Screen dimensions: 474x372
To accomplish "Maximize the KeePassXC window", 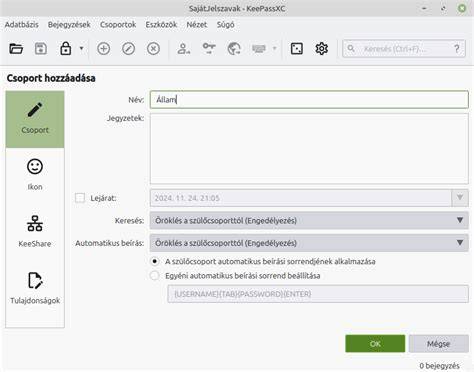I will 443,8.
